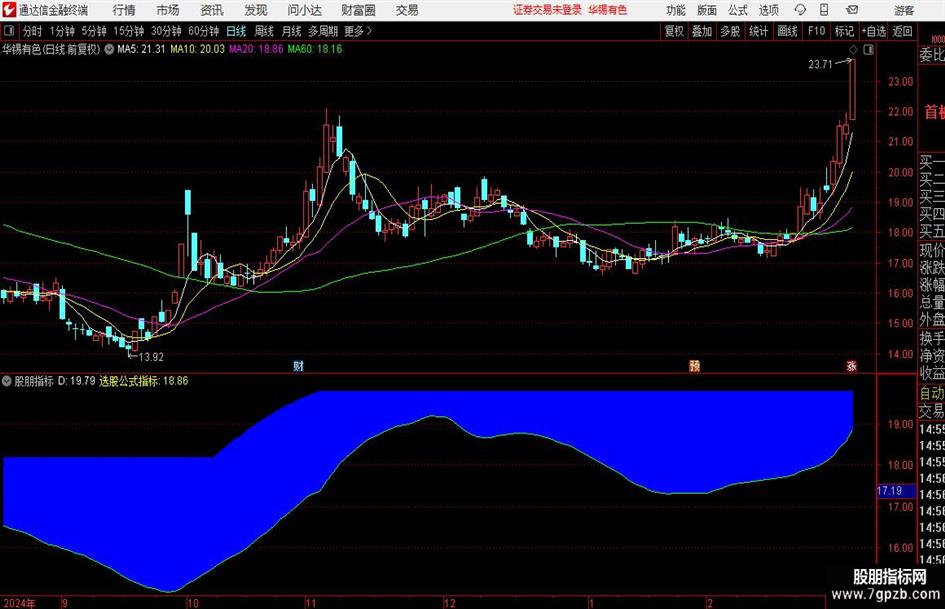Open the 选项 menu
This screenshot has width=945, height=609.
tap(768, 10)
